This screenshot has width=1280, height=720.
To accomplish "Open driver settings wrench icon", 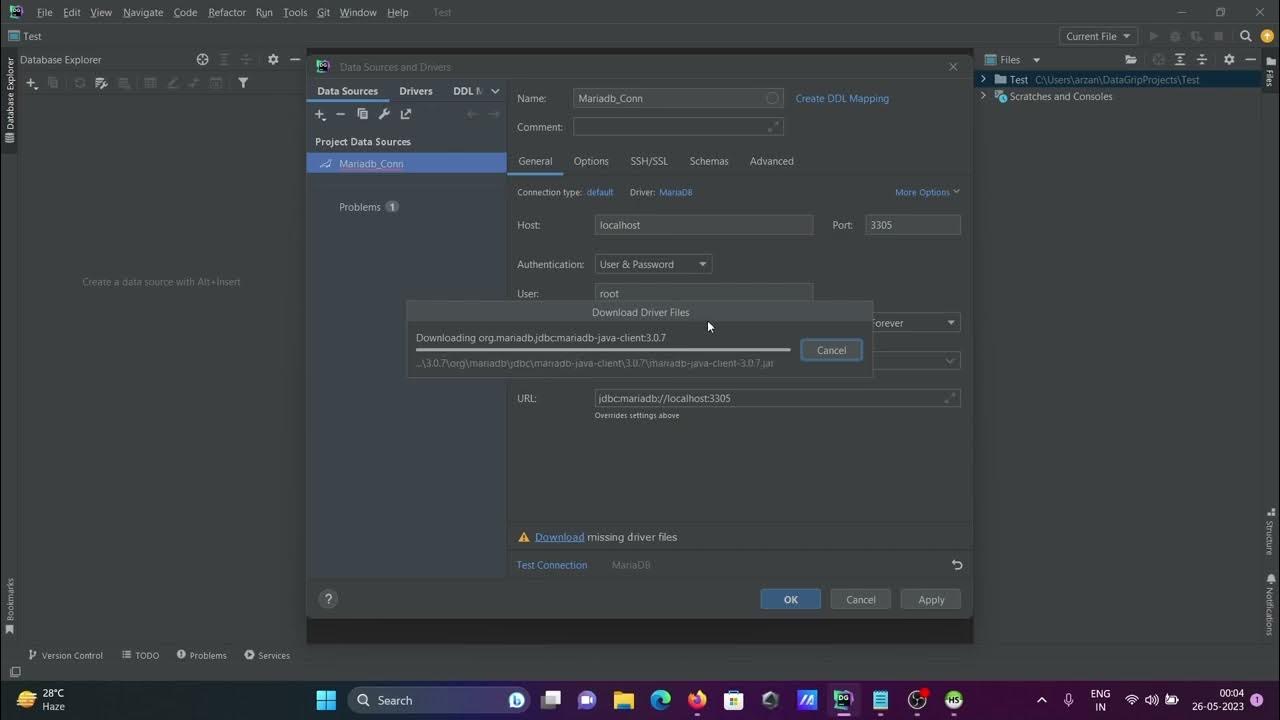I will pos(384,114).
